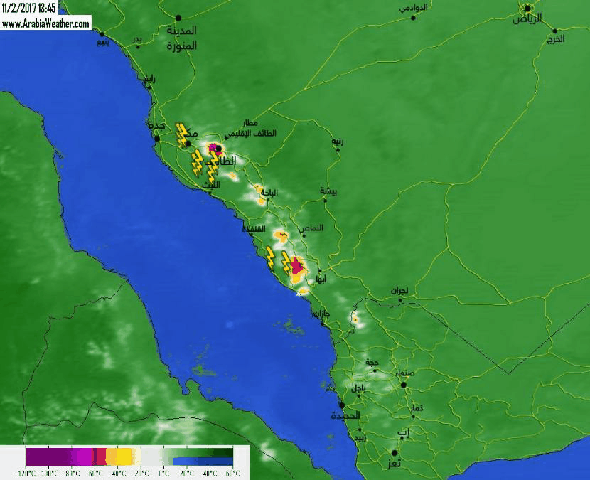Click the Najran (نجران) city marker
590x480 pixels.
click(400, 300)
